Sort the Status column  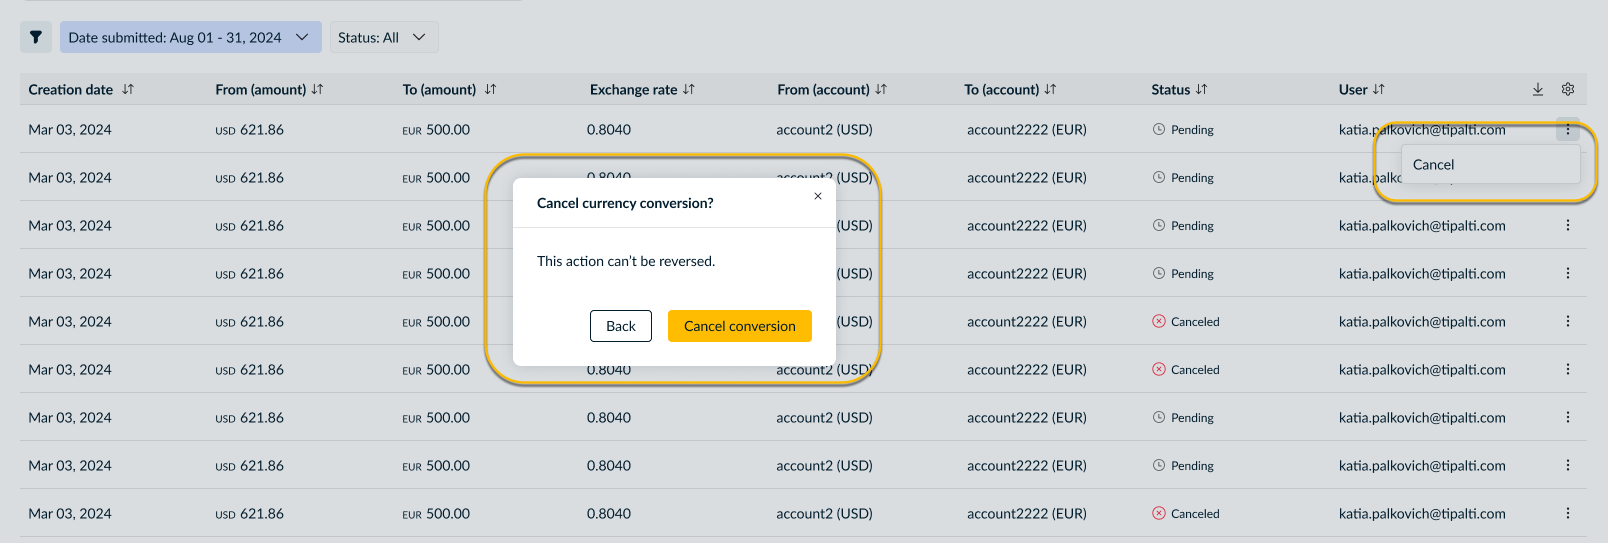(x=1202, y=89)
